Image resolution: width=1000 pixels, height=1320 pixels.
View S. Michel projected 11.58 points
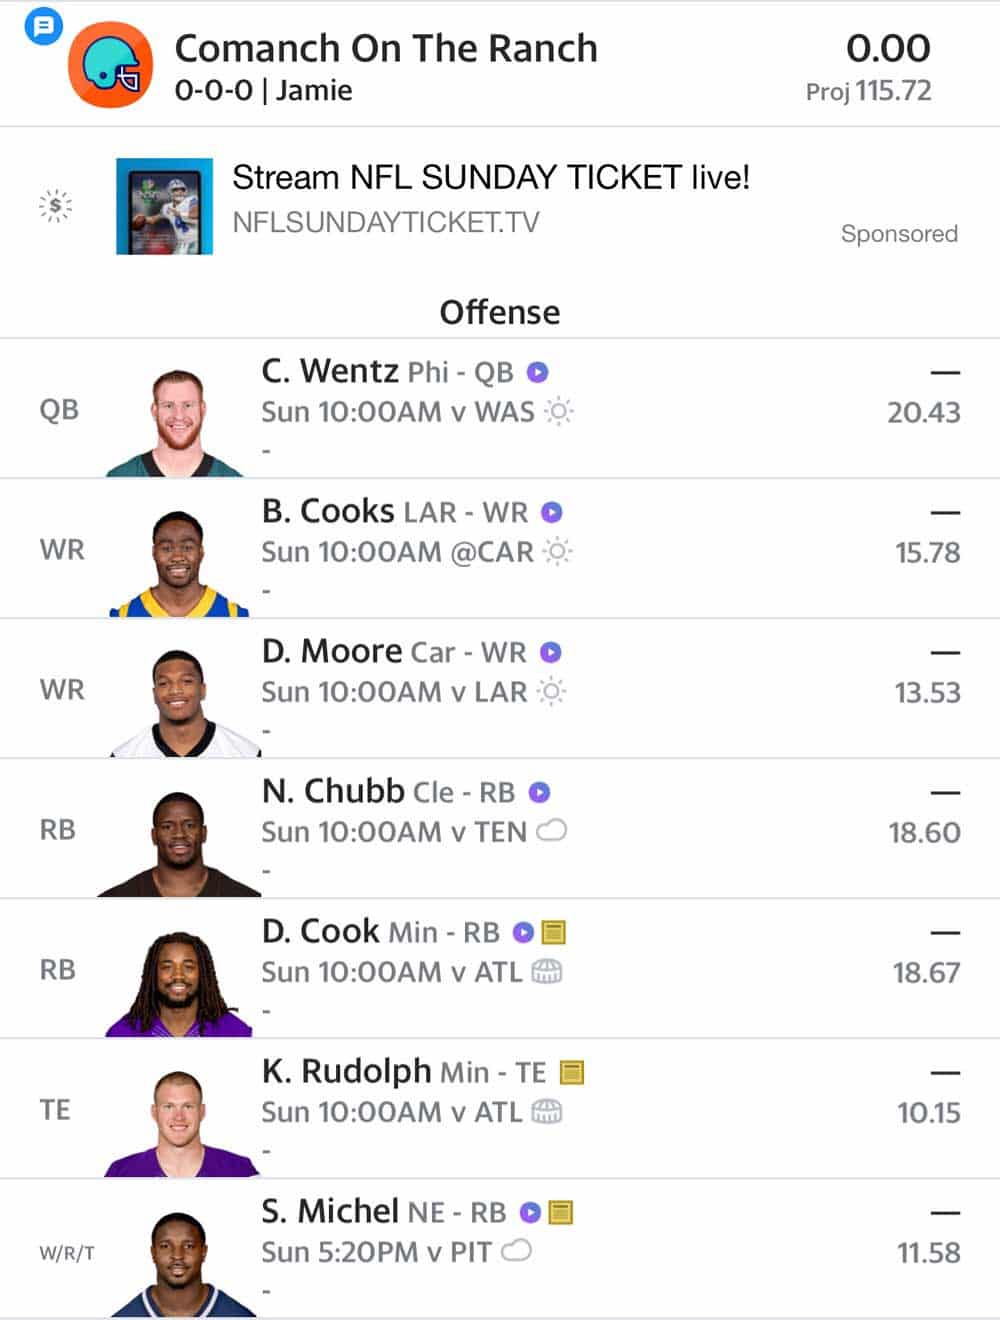[928, 1252]
